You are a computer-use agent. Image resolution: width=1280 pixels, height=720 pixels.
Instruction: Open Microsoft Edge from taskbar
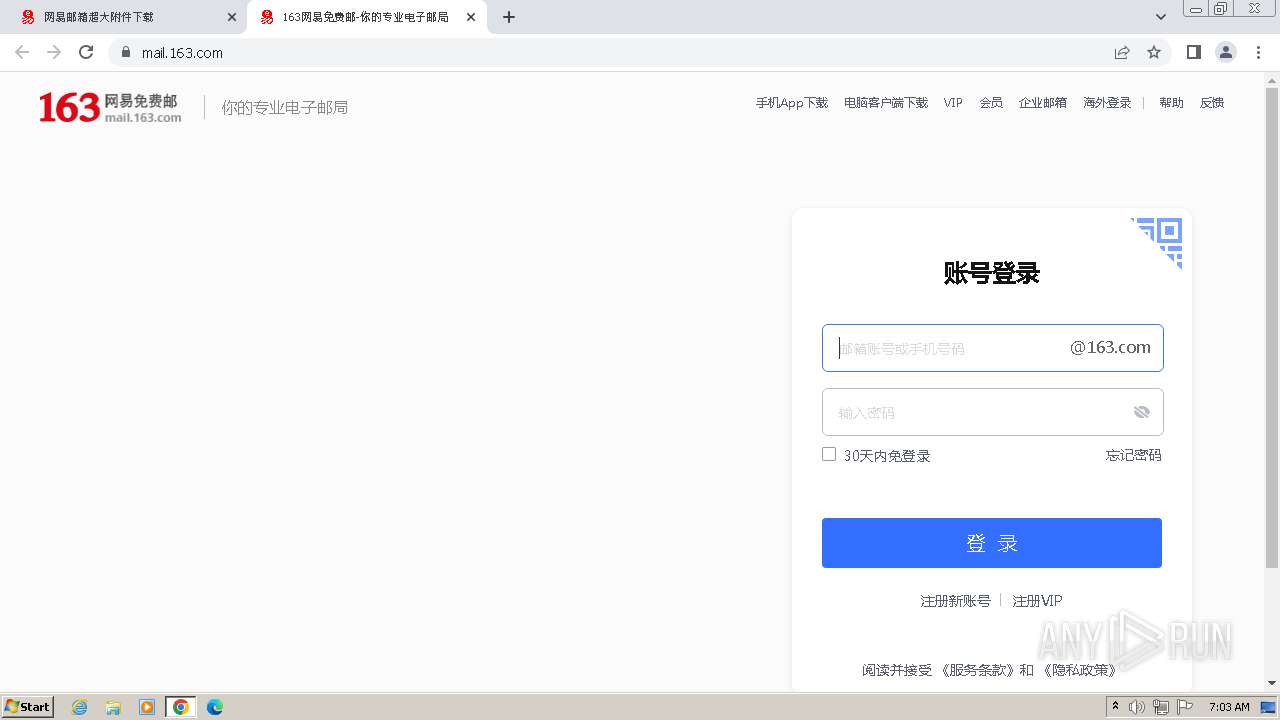(x=215, y=707)
